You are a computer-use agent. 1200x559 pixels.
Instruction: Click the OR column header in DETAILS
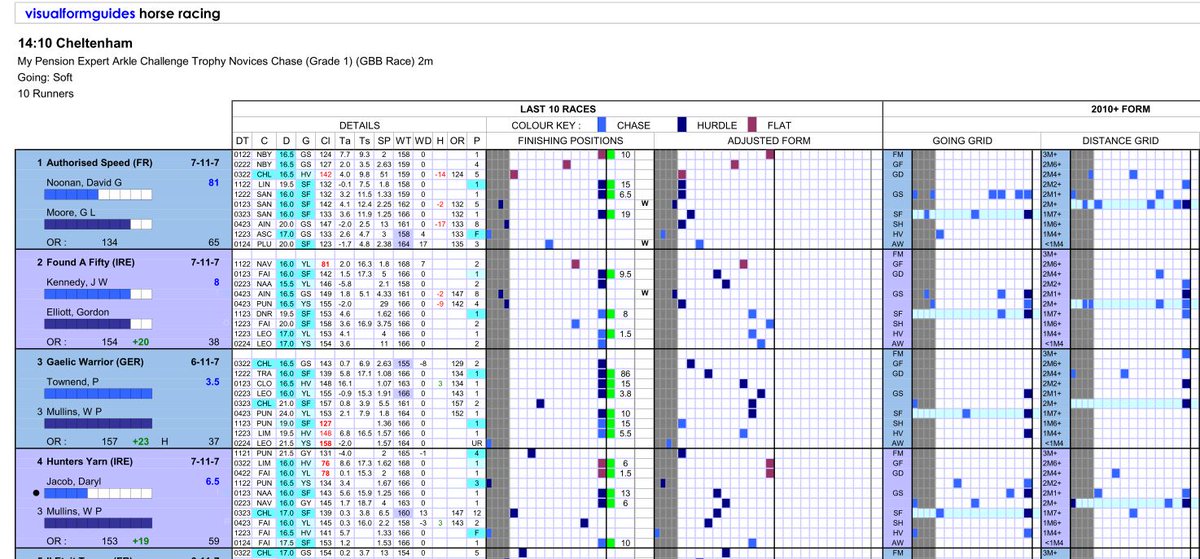coord(459,141)
